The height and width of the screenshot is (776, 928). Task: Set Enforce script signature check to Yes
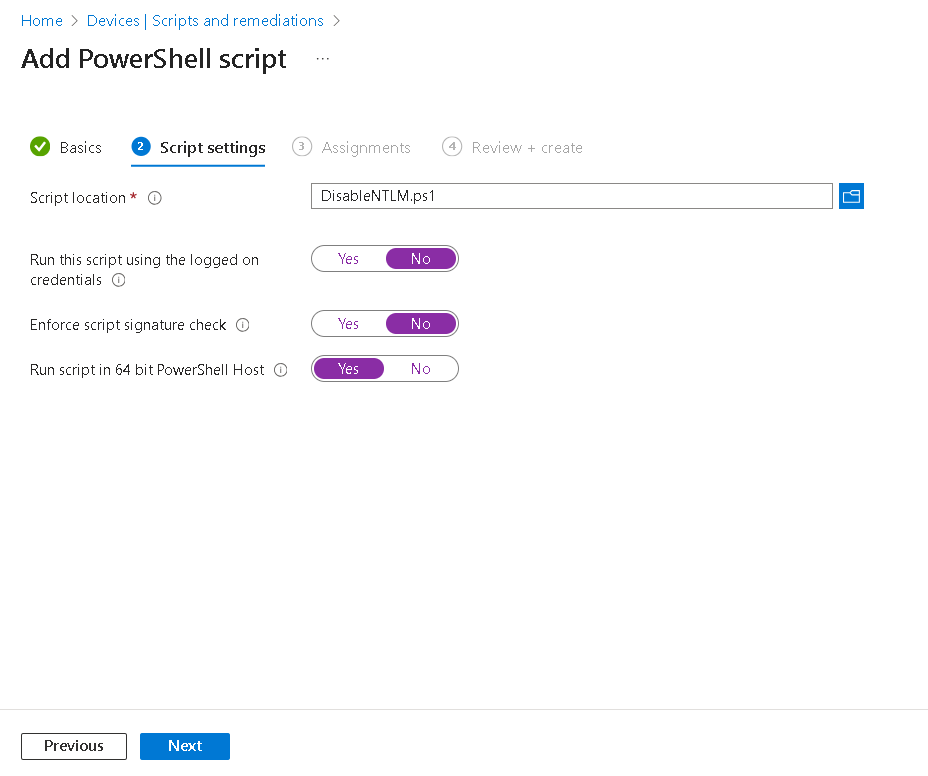[349, 324]
